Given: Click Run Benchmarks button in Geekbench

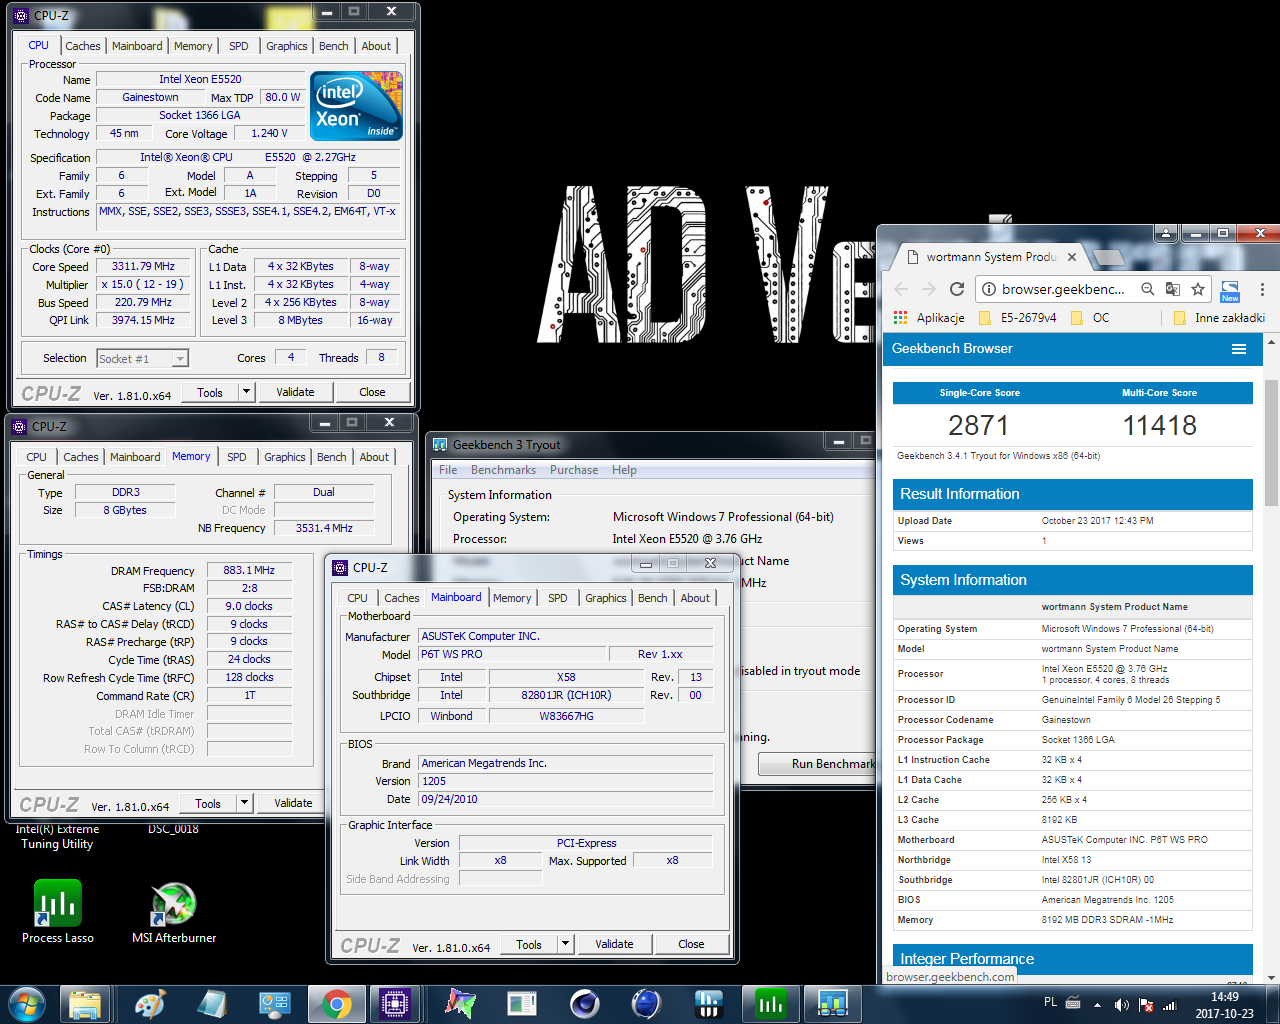Looking at the screenshot, I should click(x=817, y=764).
